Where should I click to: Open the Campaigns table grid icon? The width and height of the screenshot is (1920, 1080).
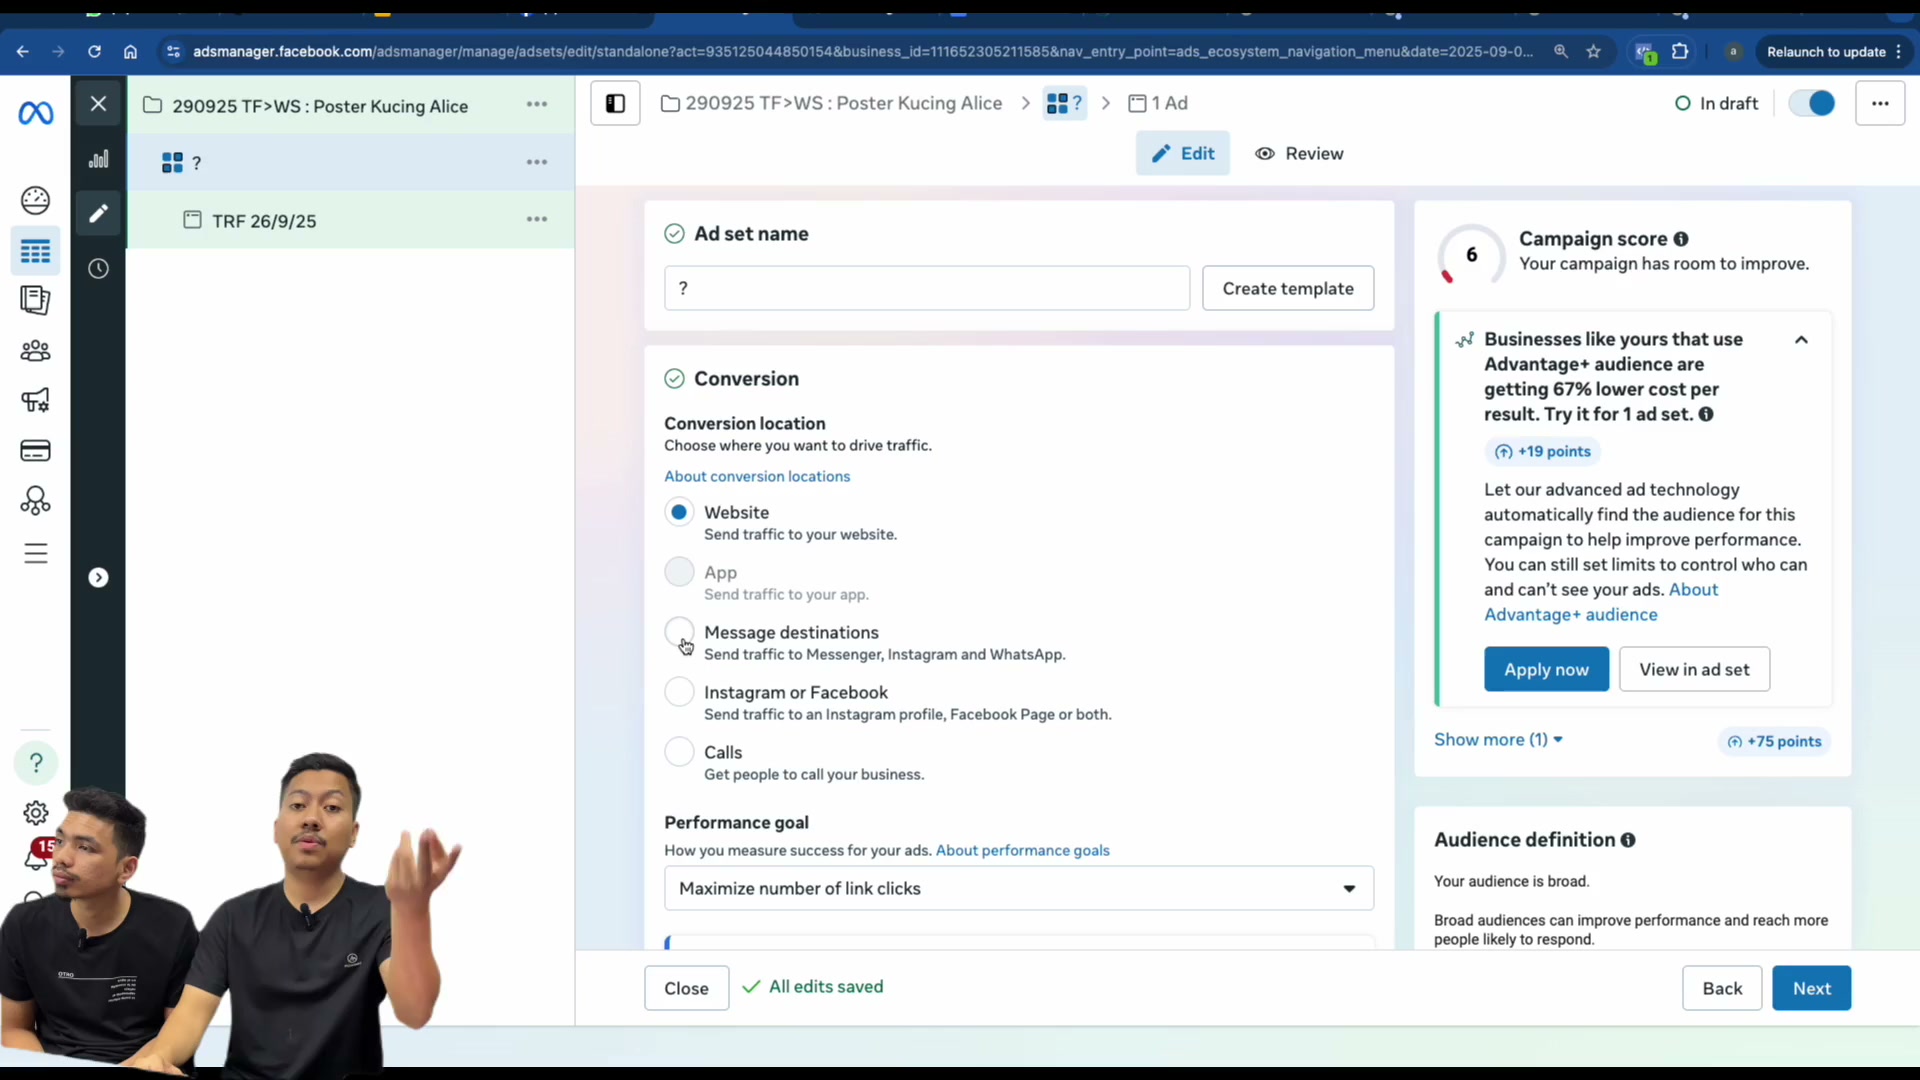pyautogui.click(x=35, y=251)
